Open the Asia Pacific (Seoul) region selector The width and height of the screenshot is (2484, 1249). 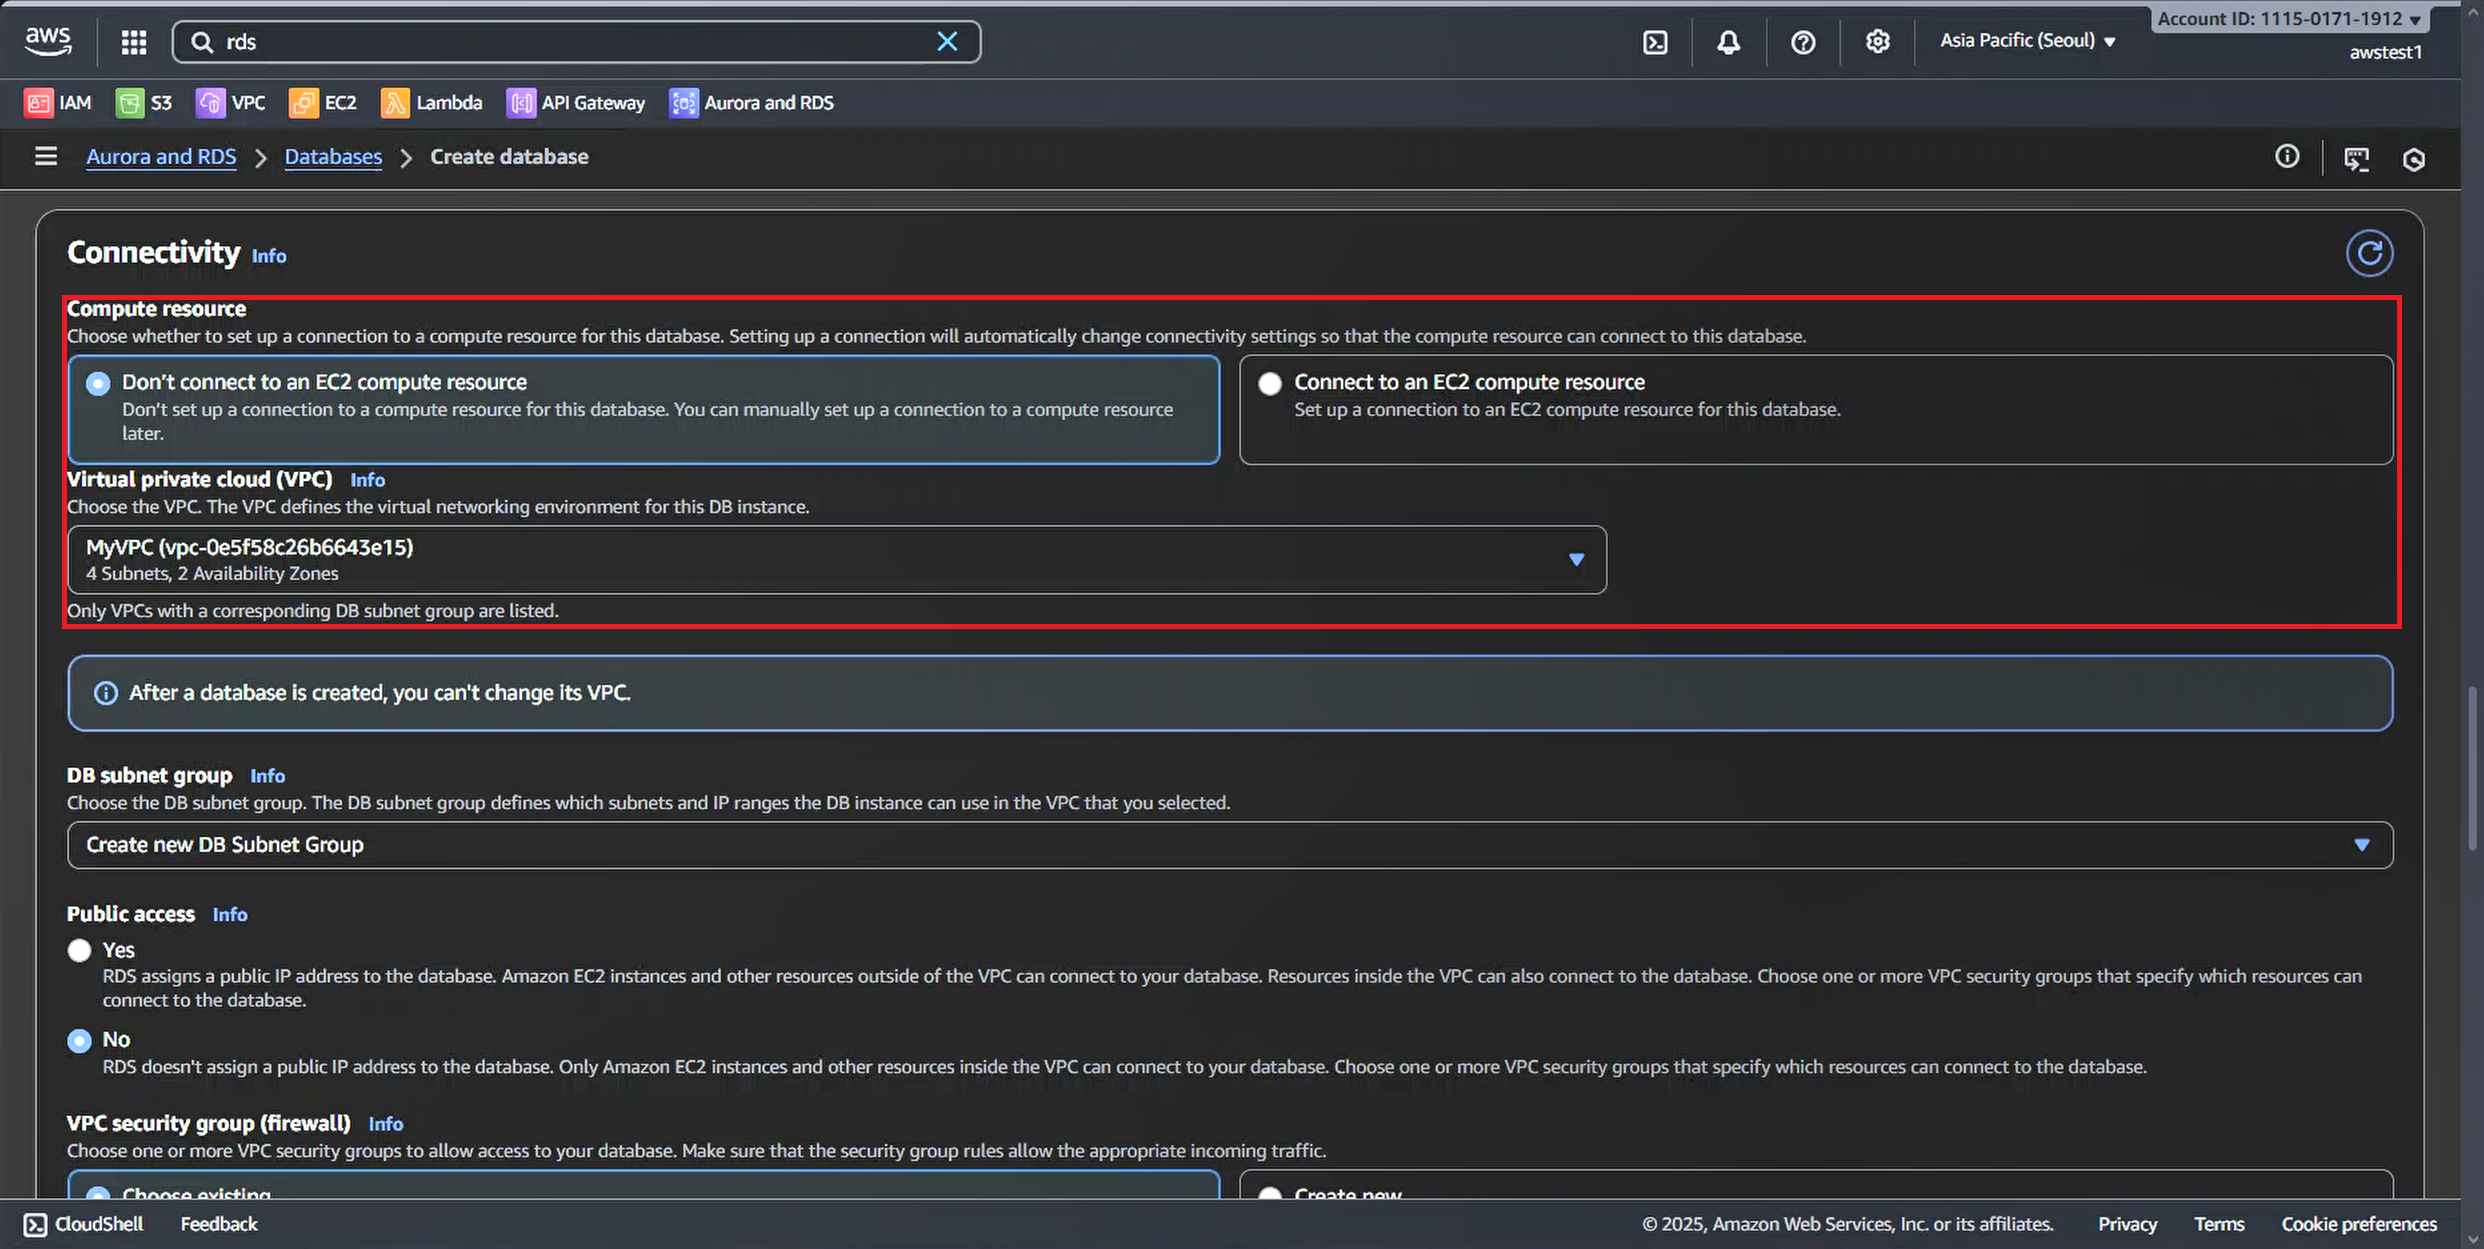pos(2027,41)
